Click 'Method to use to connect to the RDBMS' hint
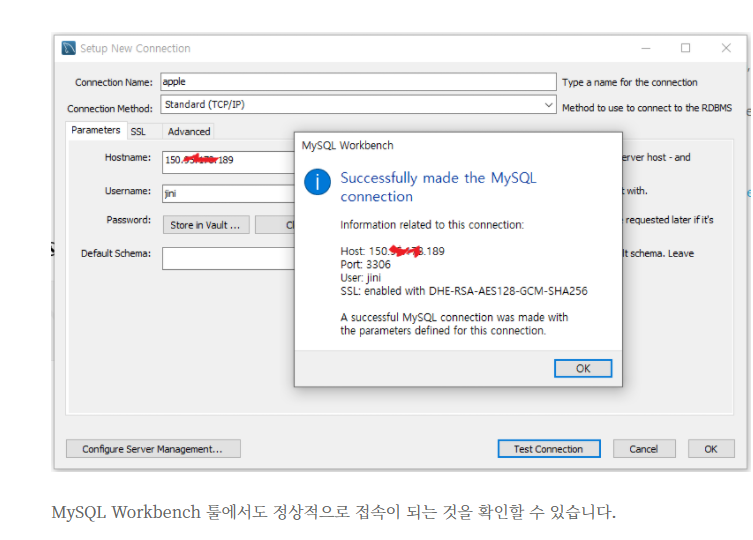 pos(647,108)
